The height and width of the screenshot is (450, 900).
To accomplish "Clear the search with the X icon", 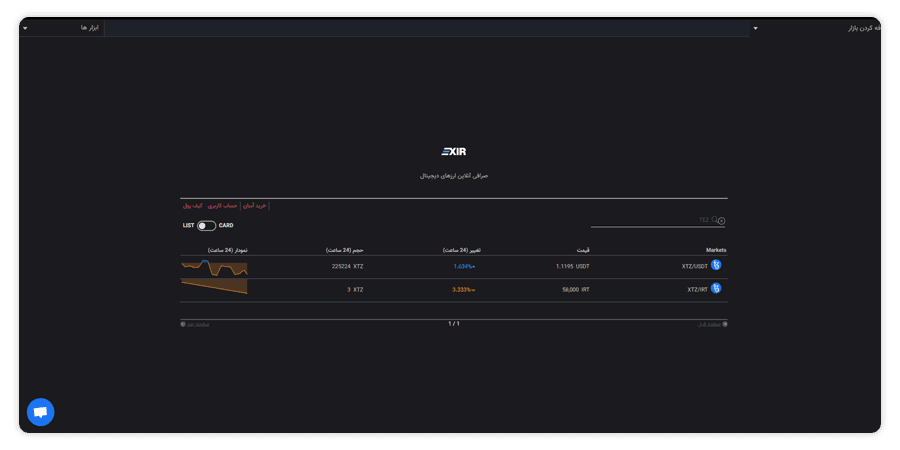I will (721, 220).
